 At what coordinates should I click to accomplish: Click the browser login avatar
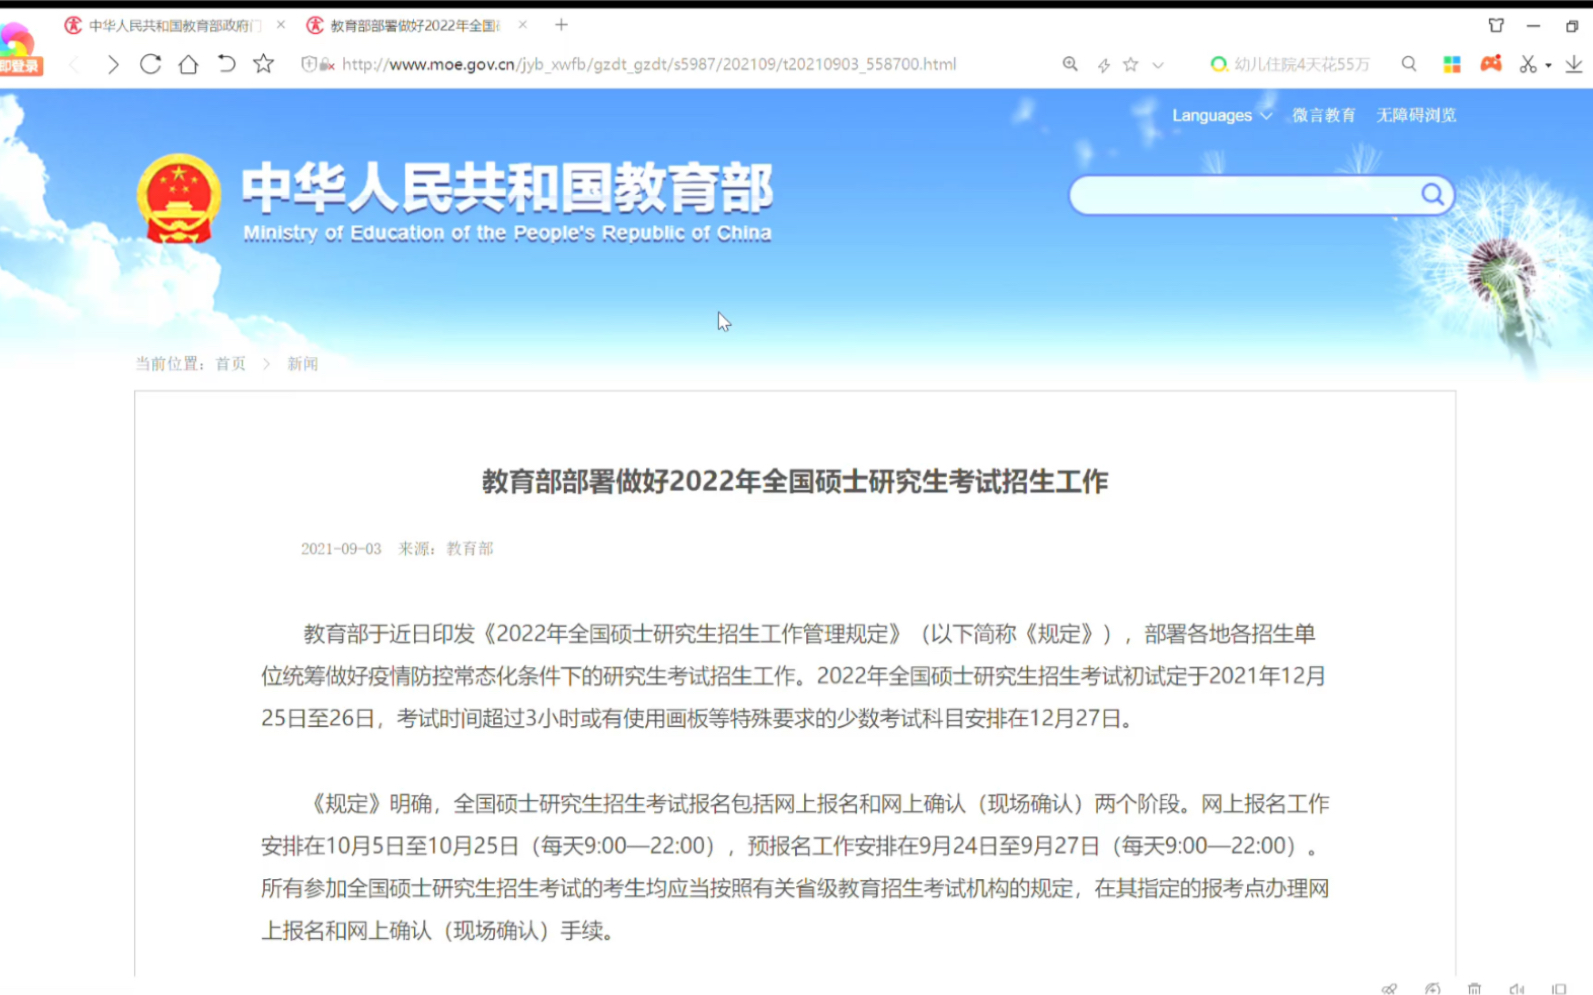pyautogui.click(x=20, y=50)
